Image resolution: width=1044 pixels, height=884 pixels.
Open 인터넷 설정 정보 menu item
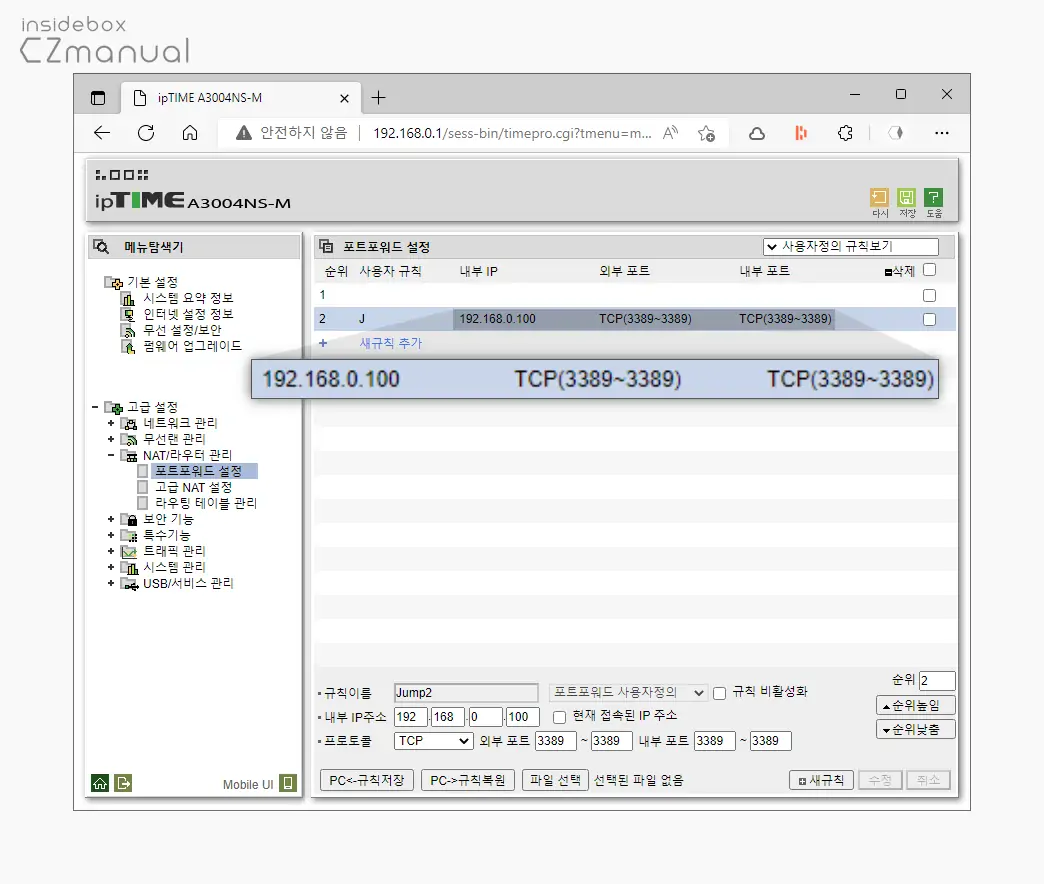pos(188,314)
